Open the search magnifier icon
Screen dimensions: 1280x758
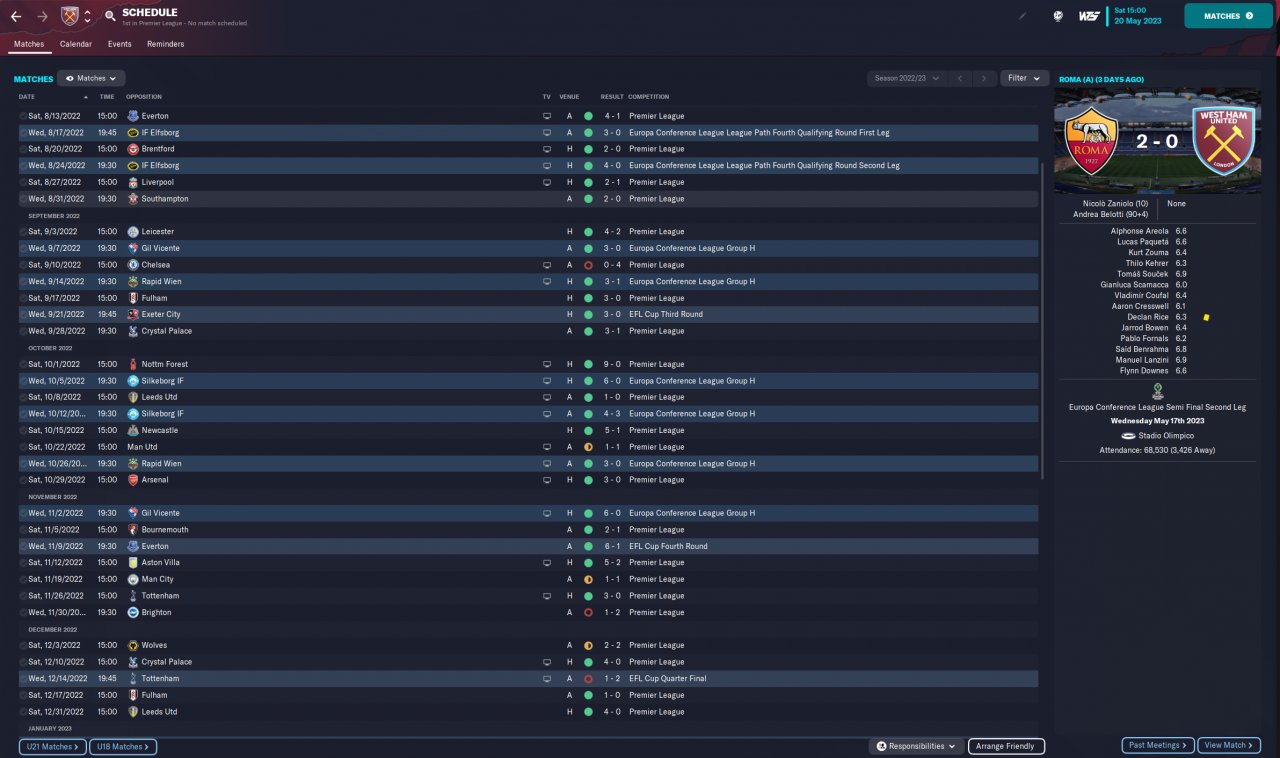[x=110, y=16]
